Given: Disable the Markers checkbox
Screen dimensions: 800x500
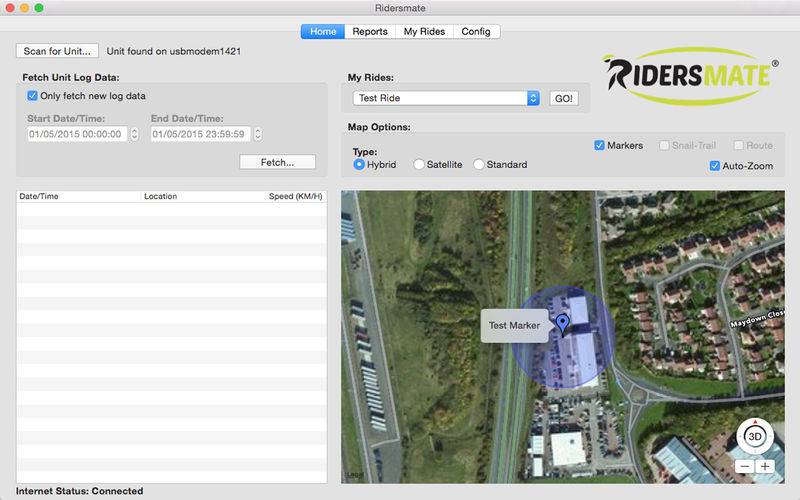Looking at the screenshot, I should 599,145.
